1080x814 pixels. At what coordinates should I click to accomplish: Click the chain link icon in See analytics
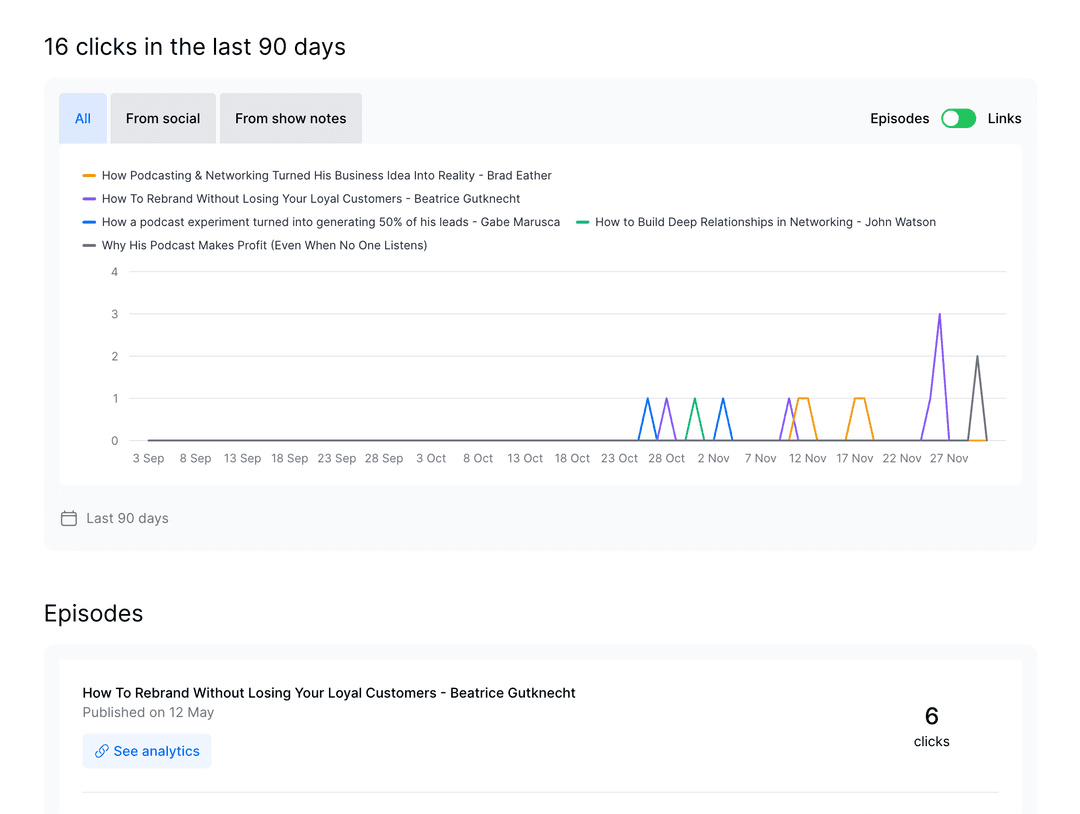(101, 751)
